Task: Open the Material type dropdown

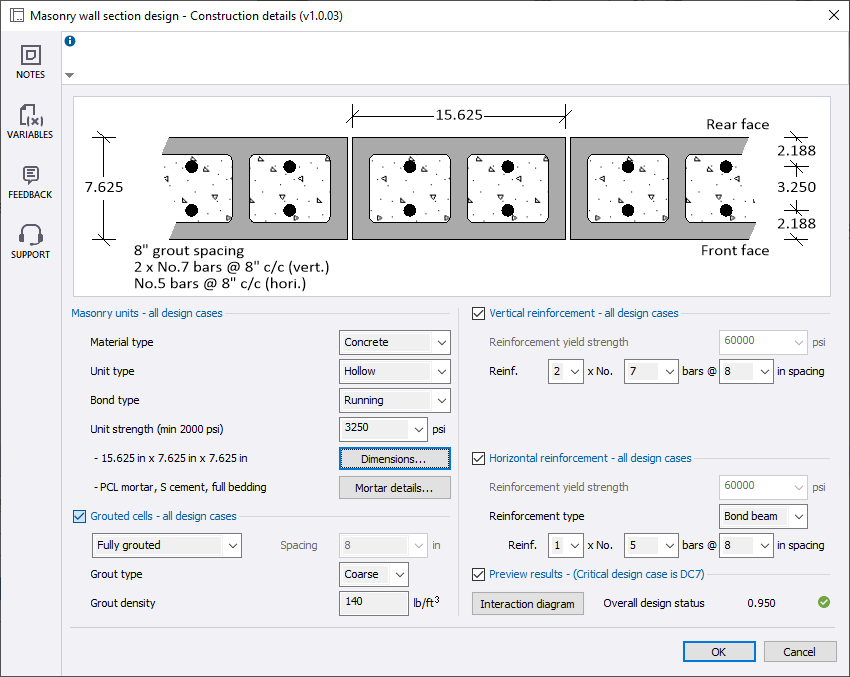Action: (x=395, y=342)
